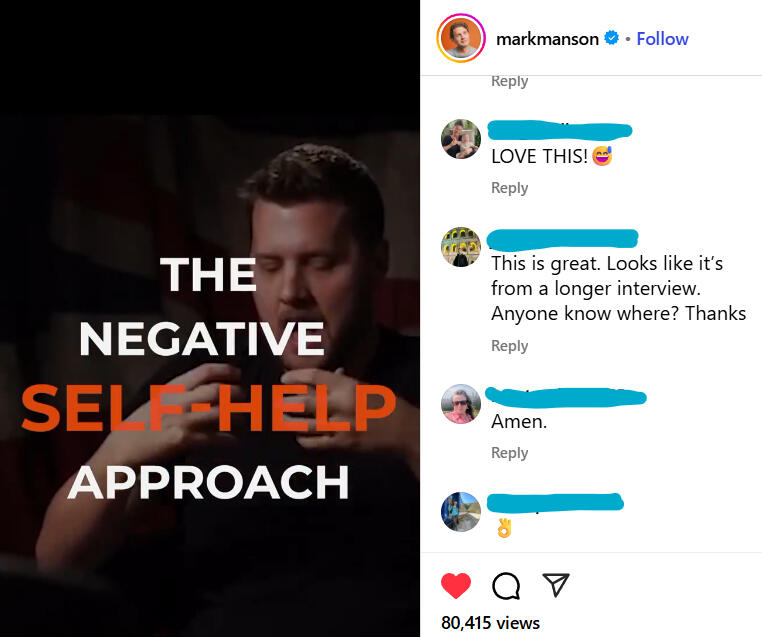762x637 pixels.
Task: Open markmanson's profile picture story
Action: pyautogui.click(x=461, y=38)
